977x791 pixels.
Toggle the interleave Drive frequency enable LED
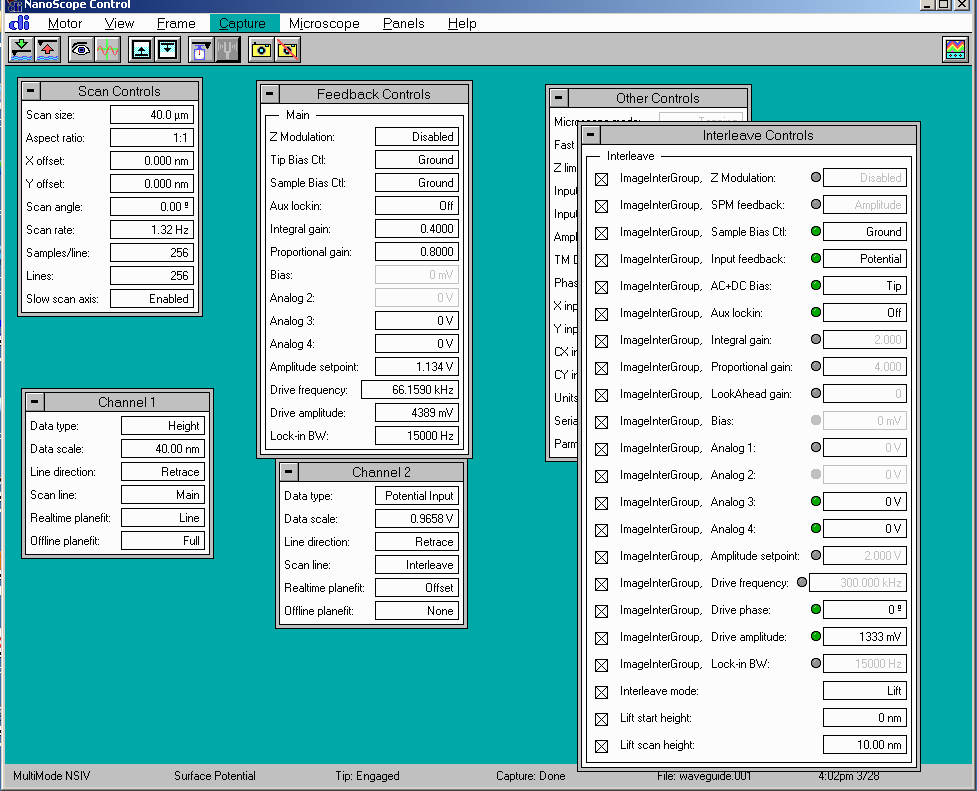pos(802,582)
